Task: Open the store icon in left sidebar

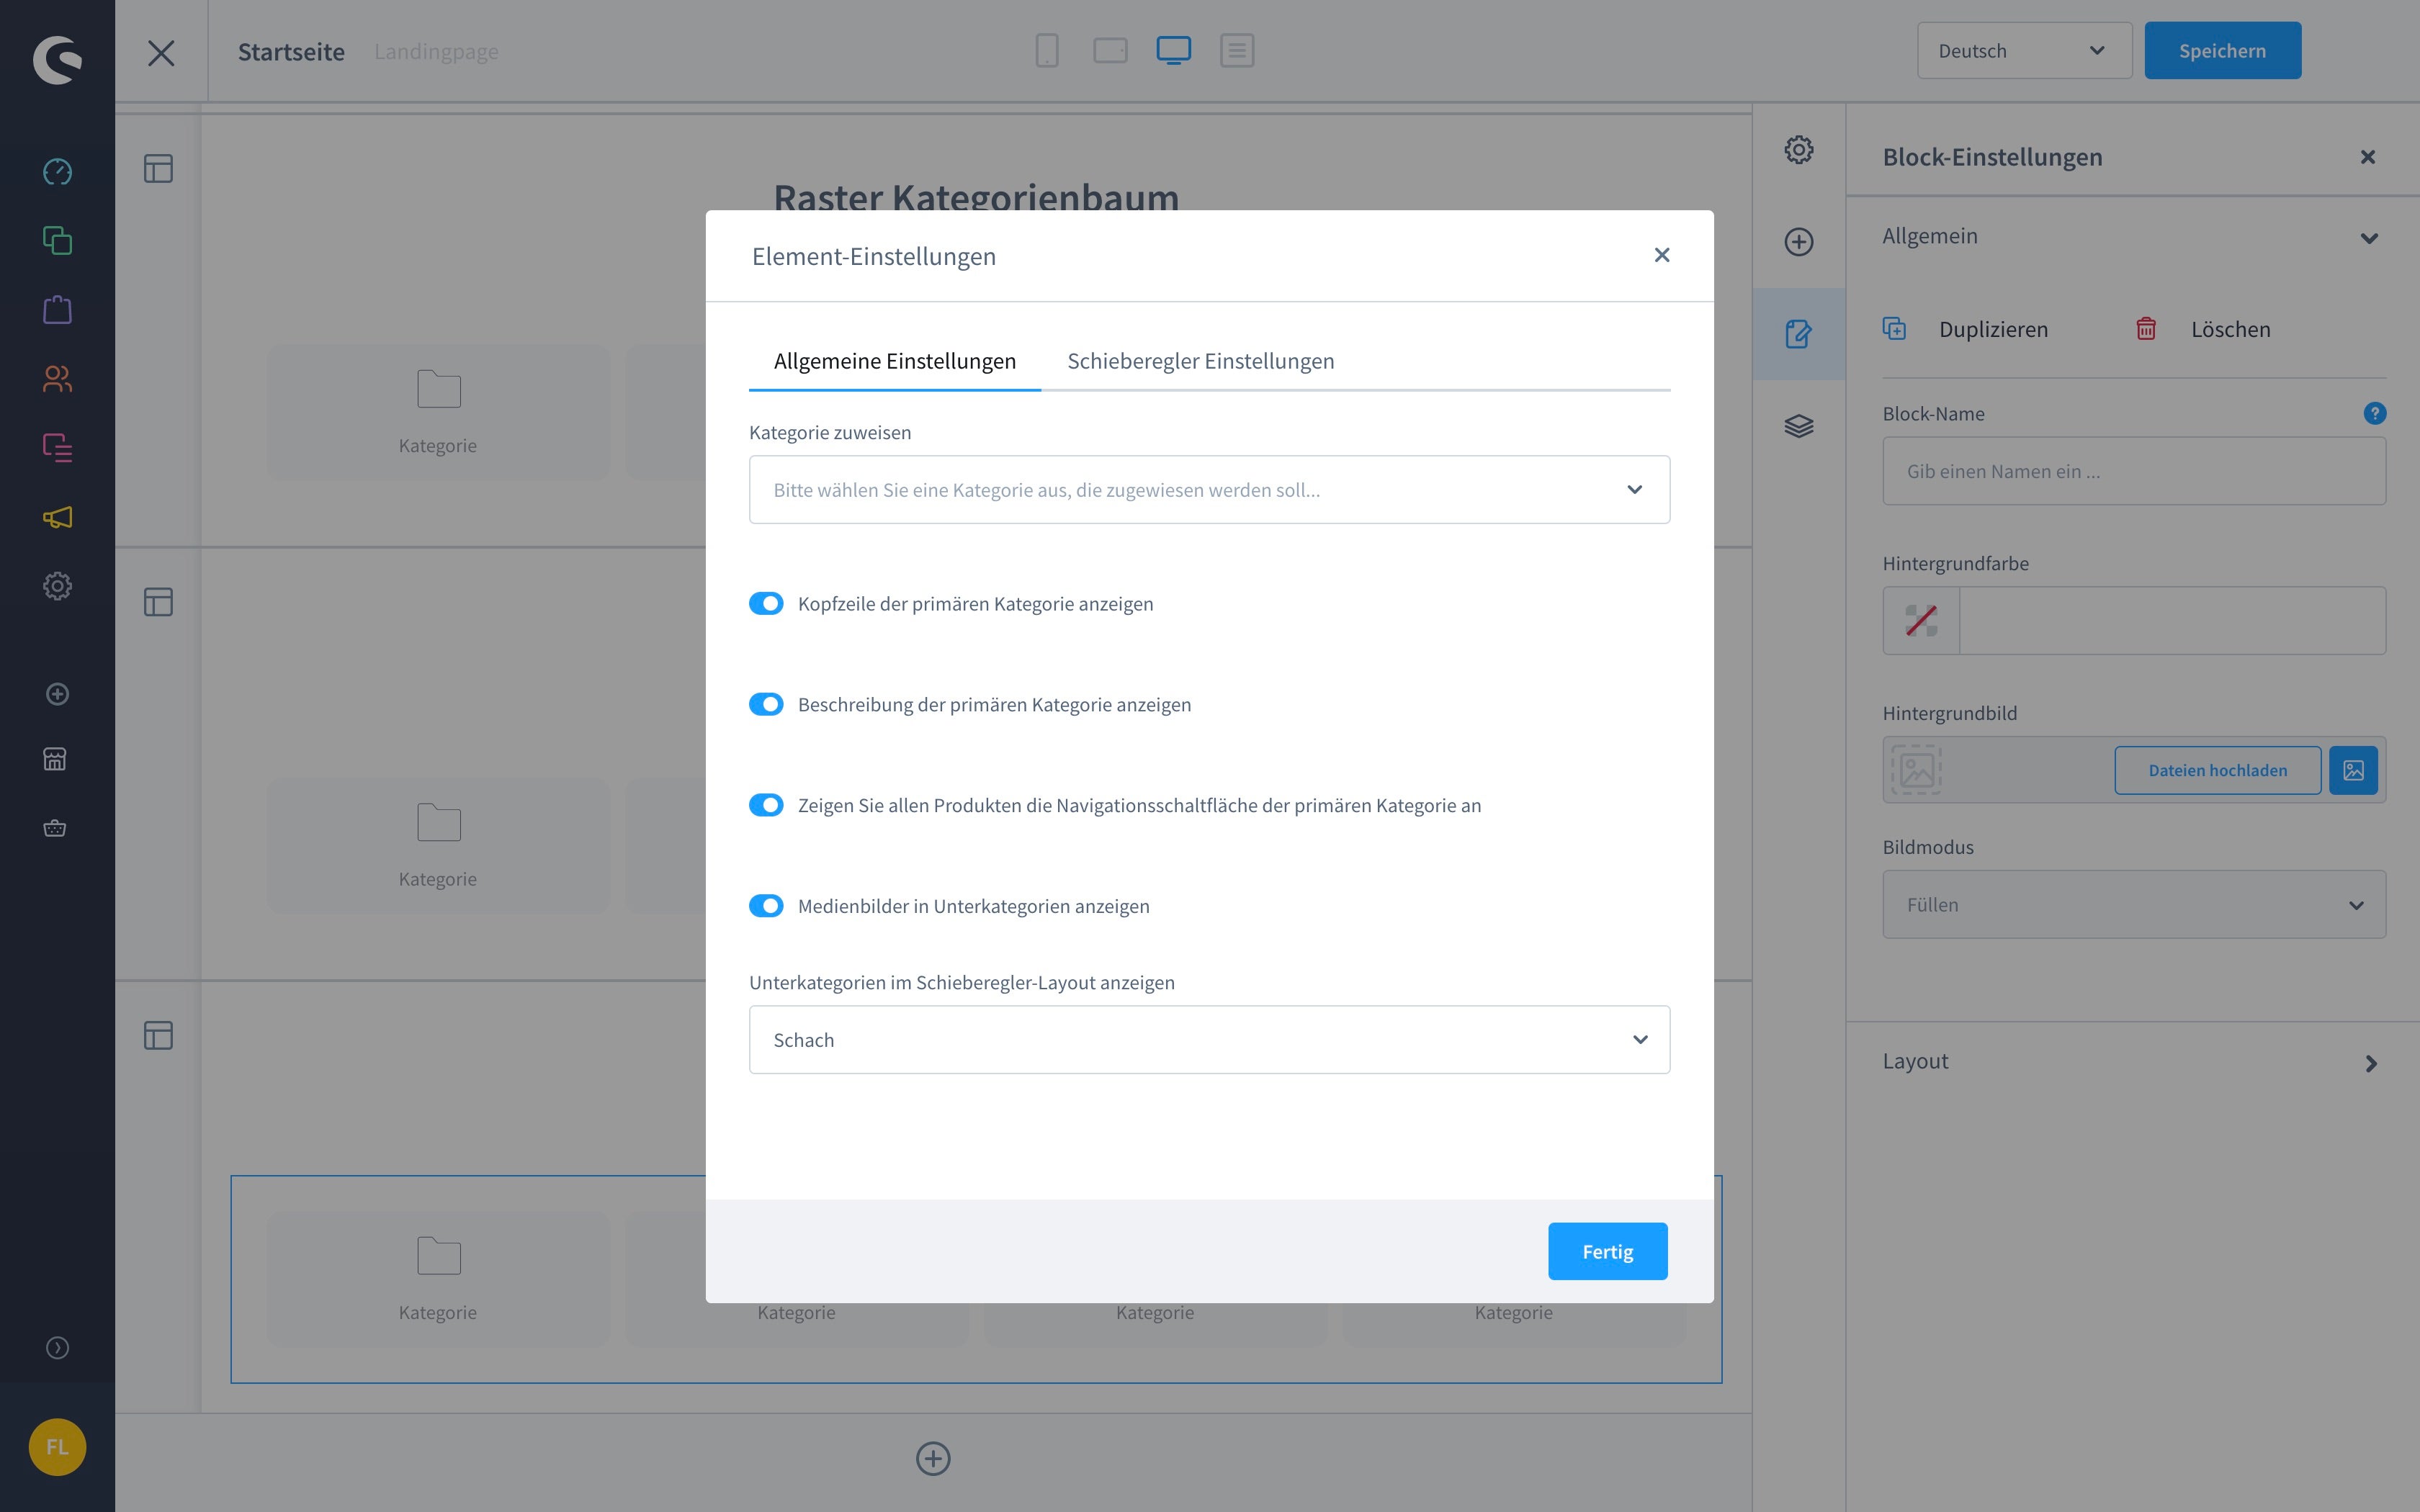Action: click(55, 759)
